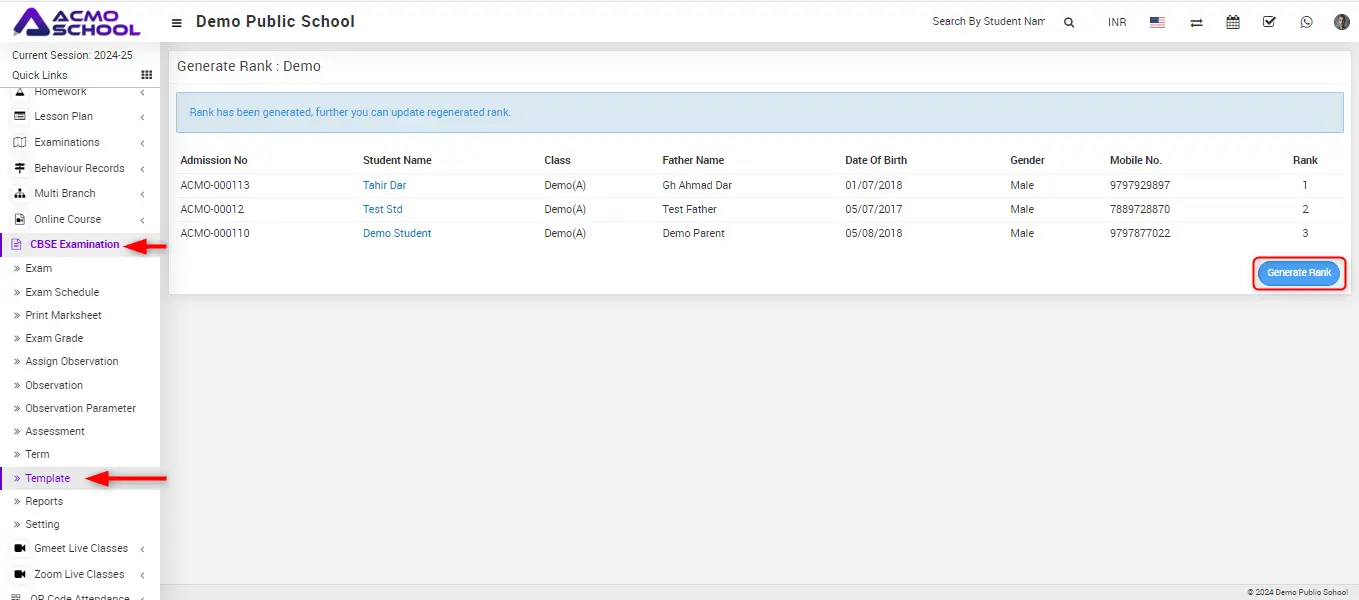Open the Print Marksheet submenu item

(63, 315)
